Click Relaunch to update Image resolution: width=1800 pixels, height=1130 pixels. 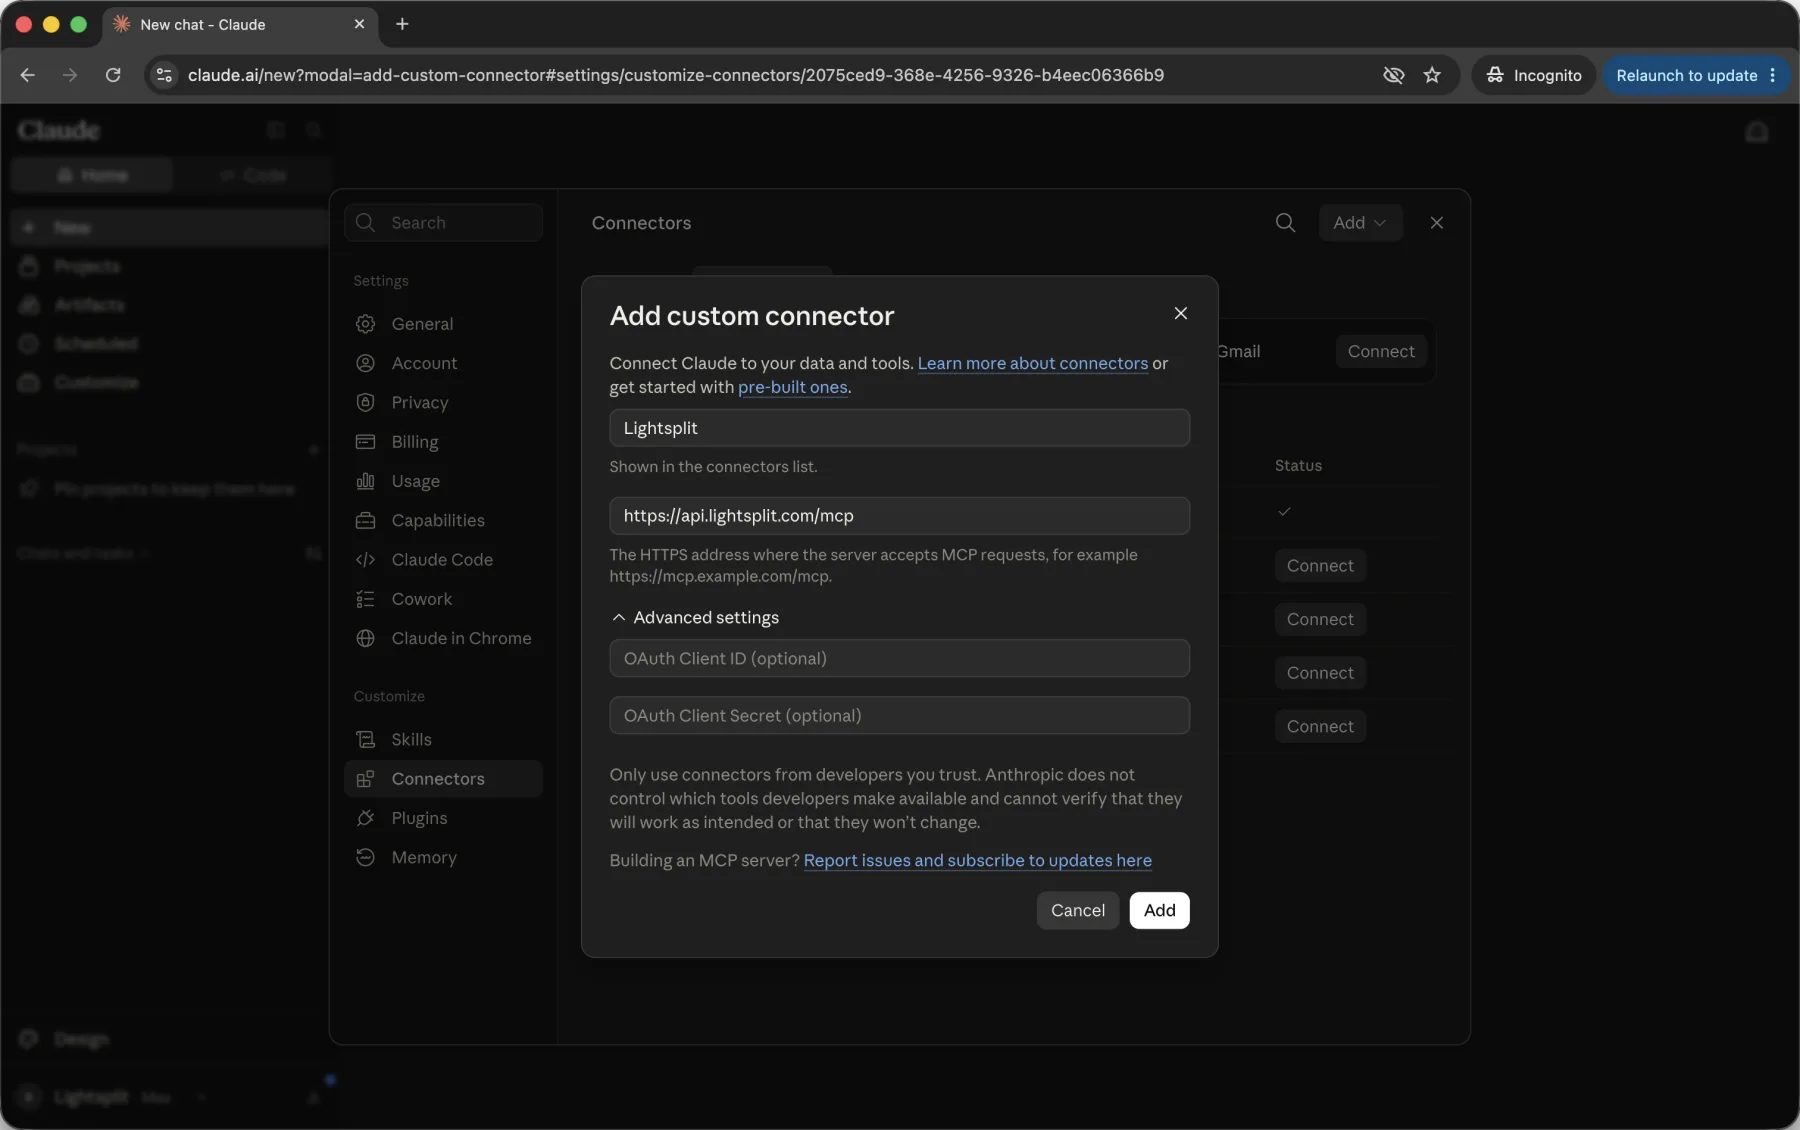tap(1695, 75)
